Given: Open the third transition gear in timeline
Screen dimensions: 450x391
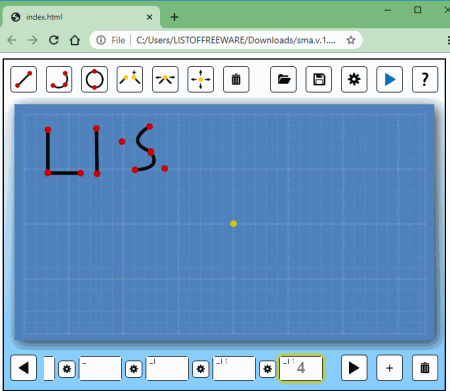Looking at the screenshot, I should (200, 369).
